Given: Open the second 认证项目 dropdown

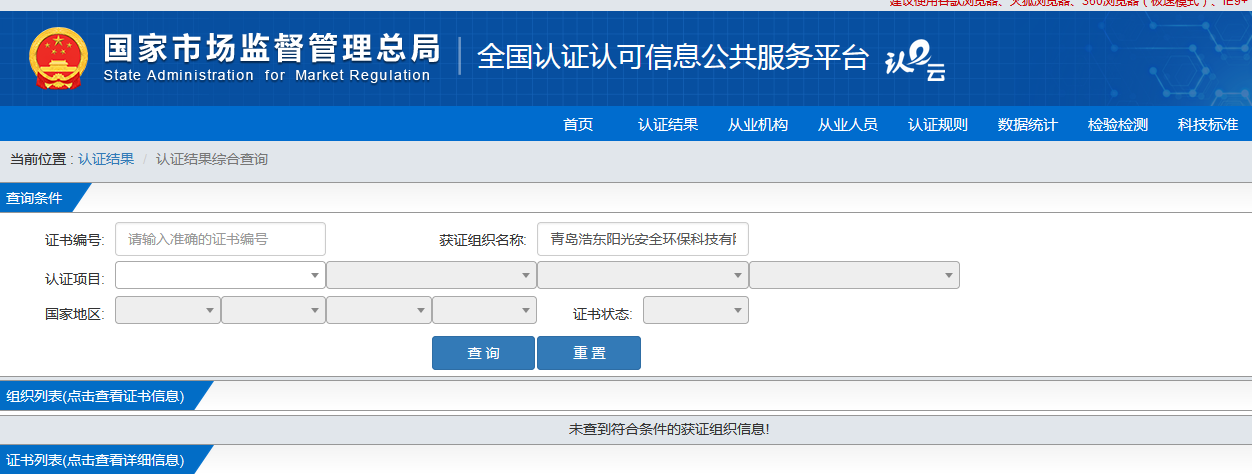Looking at the screenshot, I should coord(432,275).
